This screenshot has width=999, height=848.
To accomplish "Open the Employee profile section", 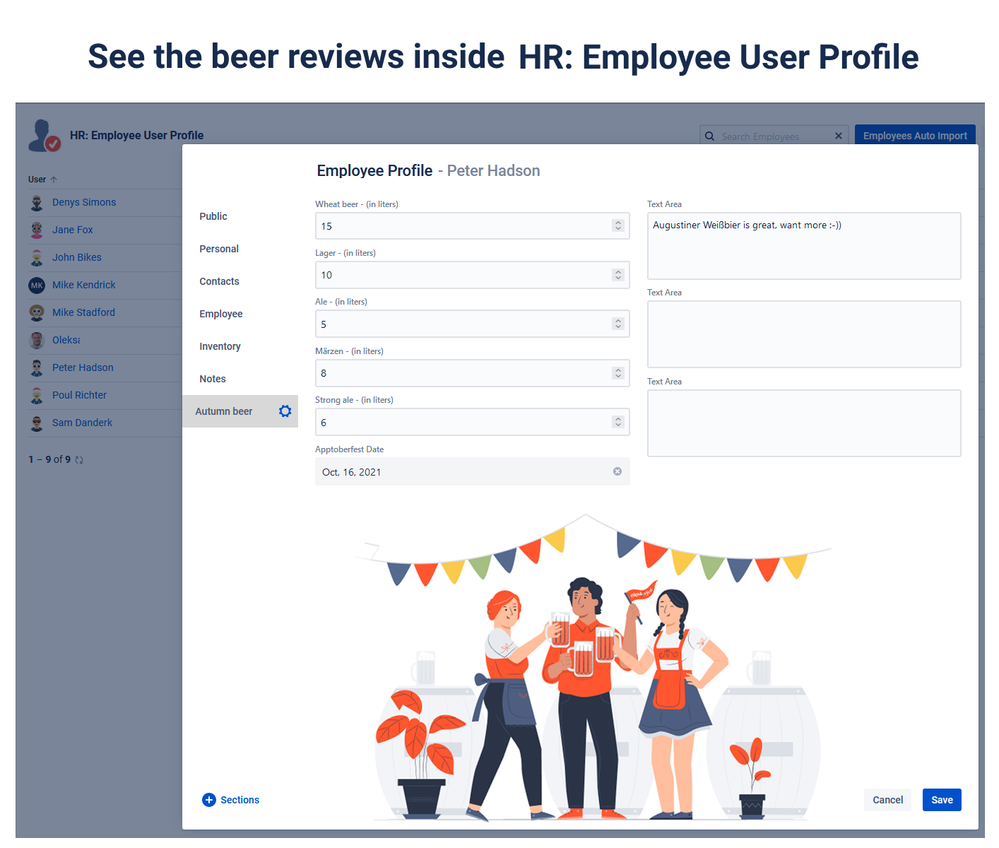I will point(220,313).
